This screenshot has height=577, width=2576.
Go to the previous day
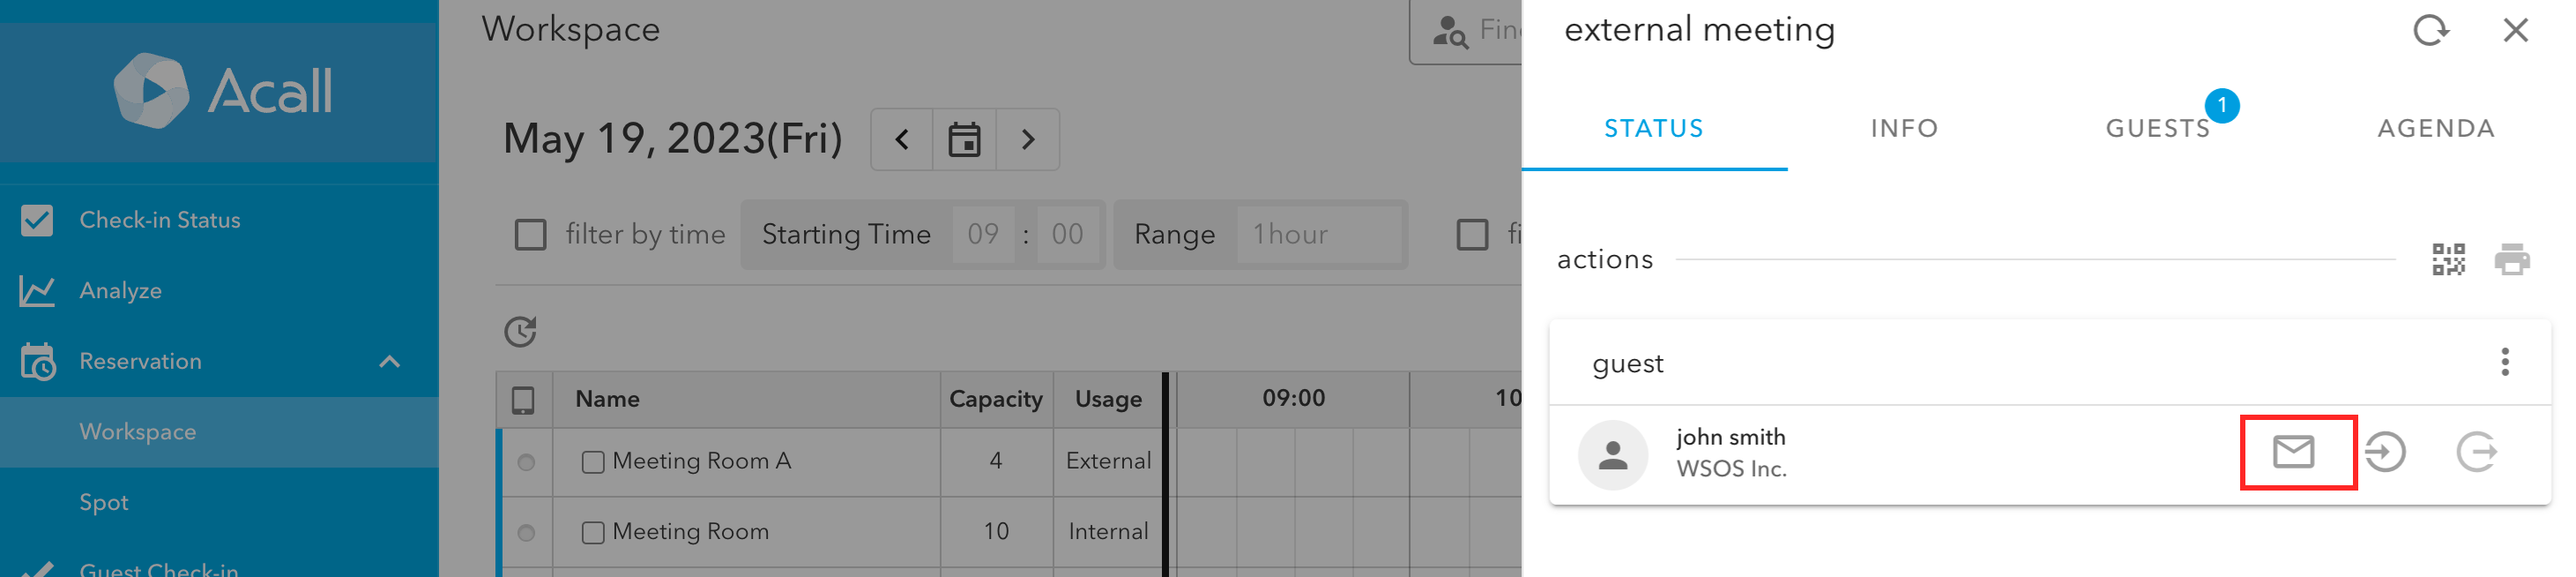click(x=902, y=139)
